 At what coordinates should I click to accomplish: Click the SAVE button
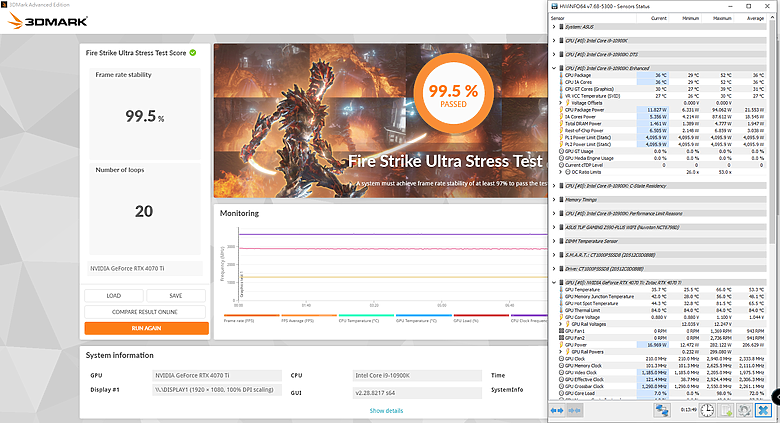tap(176, 296)
